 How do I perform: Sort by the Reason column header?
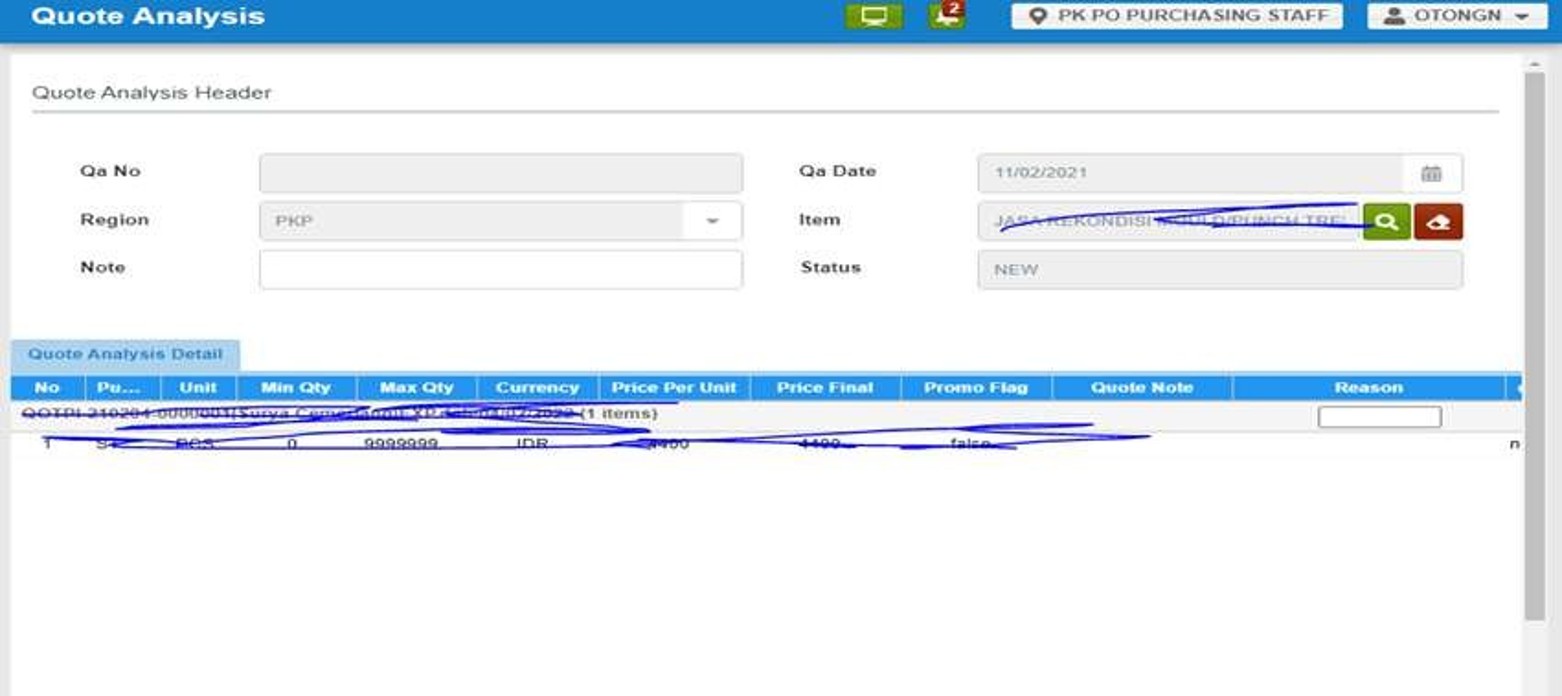(1369, 388)
